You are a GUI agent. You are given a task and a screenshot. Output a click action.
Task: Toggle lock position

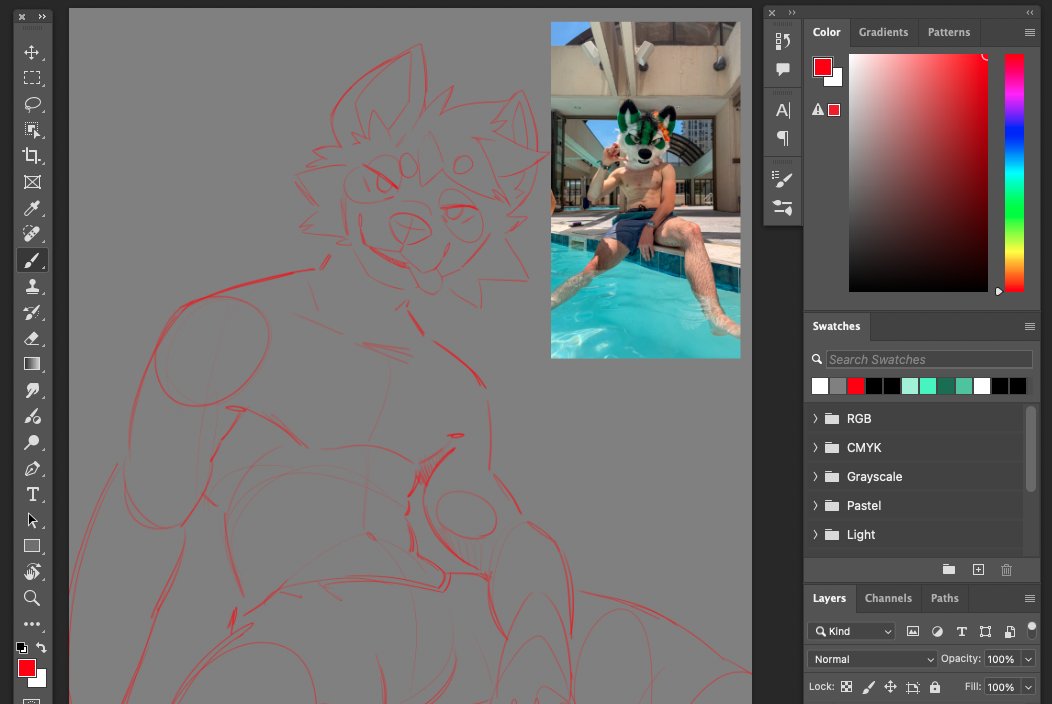coord(890,687)
